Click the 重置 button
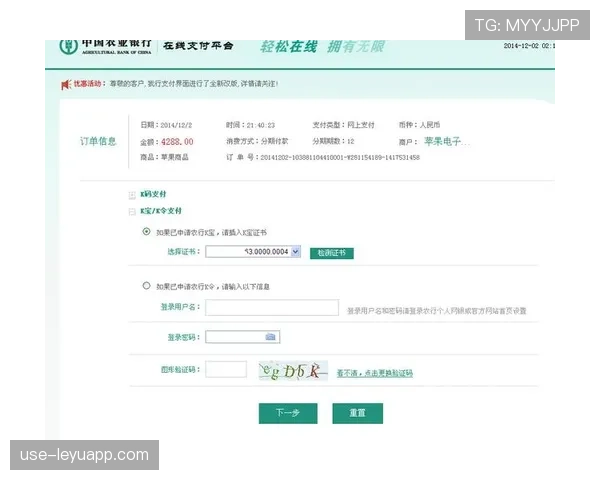This screenshot has height=480, width=600. point(357,413)
